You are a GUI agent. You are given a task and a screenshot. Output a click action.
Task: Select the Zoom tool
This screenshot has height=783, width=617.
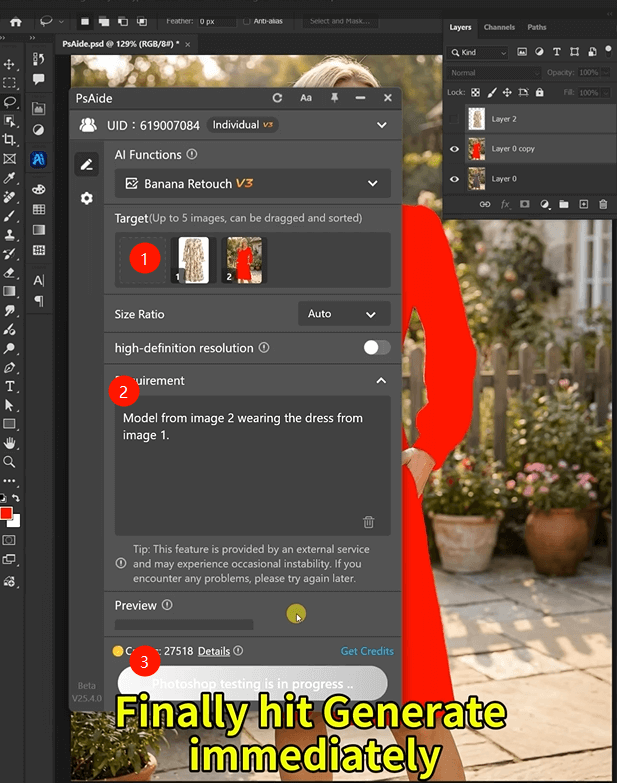[9, 461]
